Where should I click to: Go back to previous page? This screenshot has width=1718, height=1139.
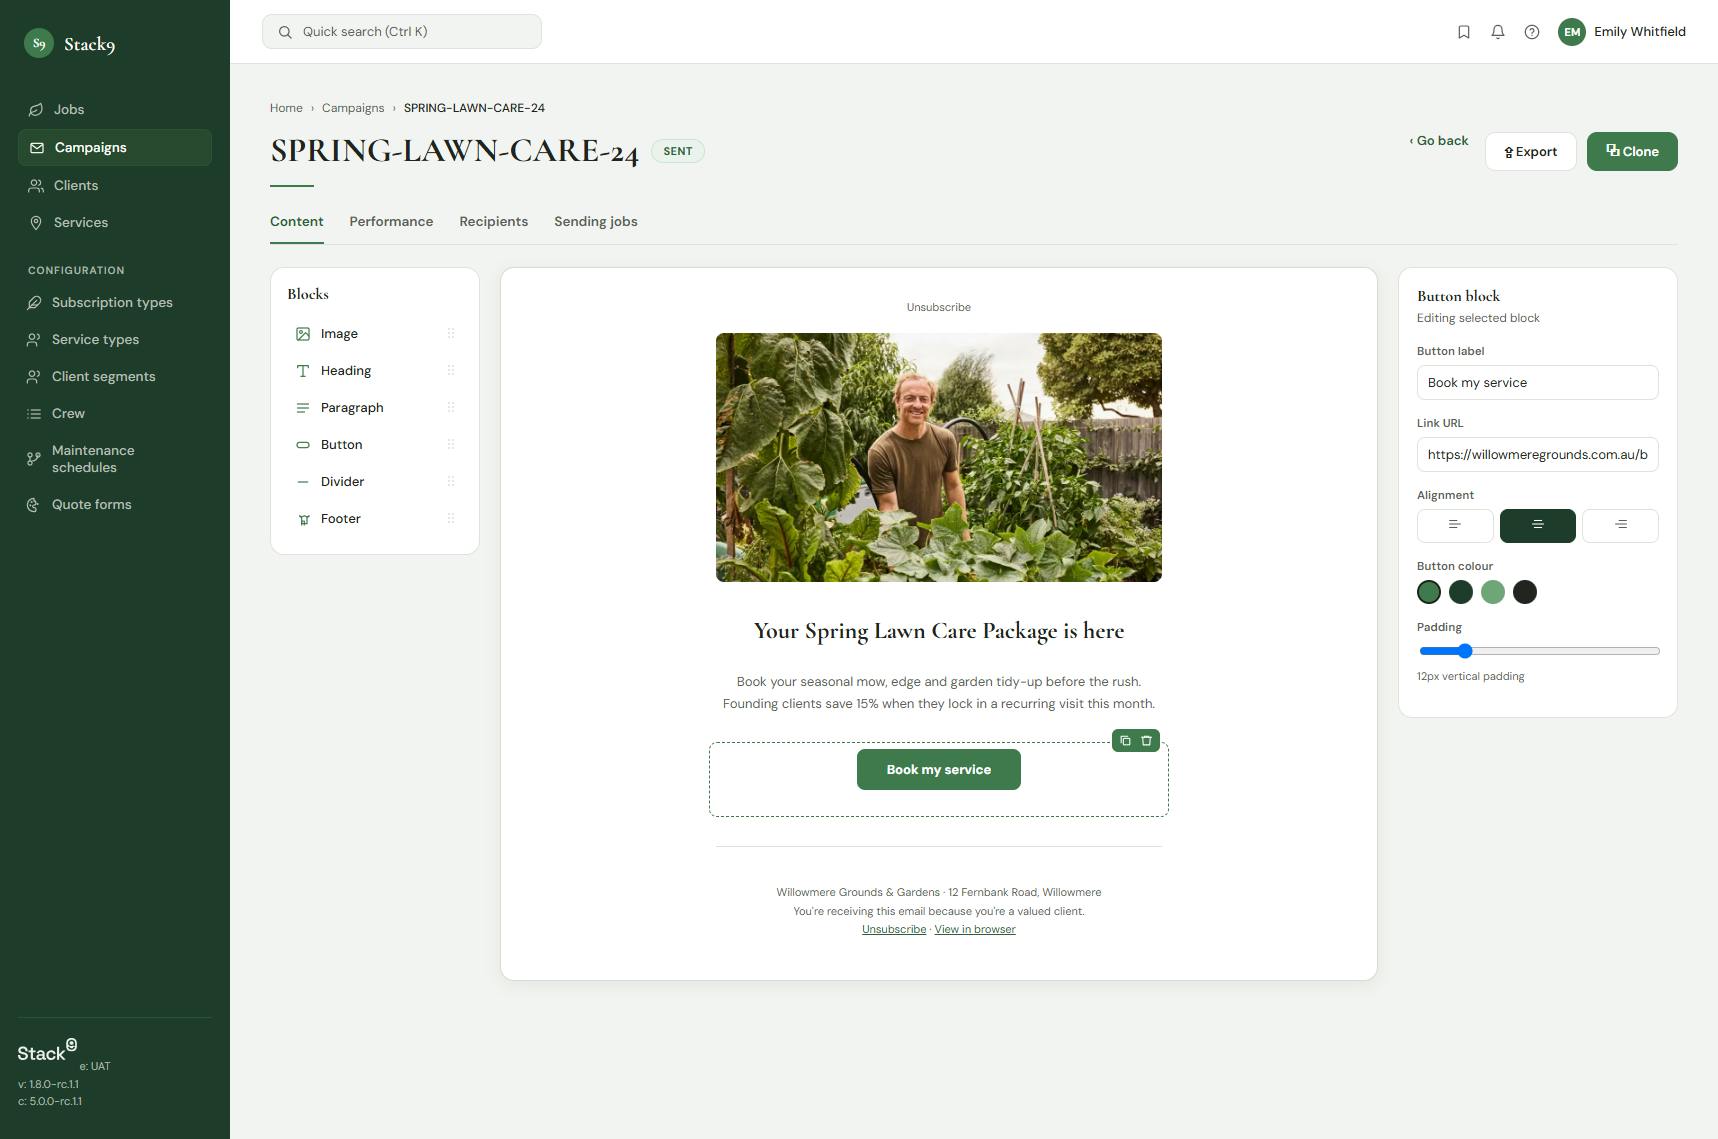(1439, 141)
